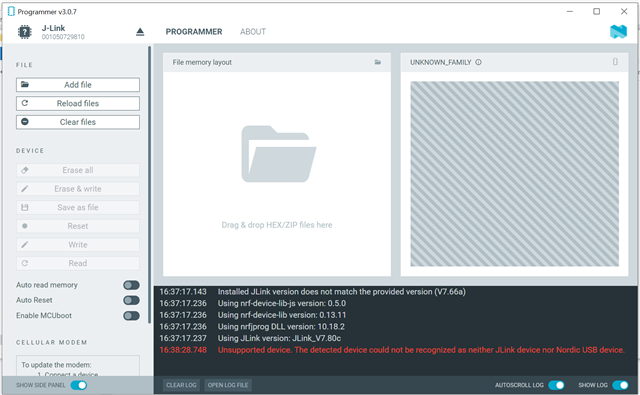
Task: Click the Reset device button
Action: point(78,226)
